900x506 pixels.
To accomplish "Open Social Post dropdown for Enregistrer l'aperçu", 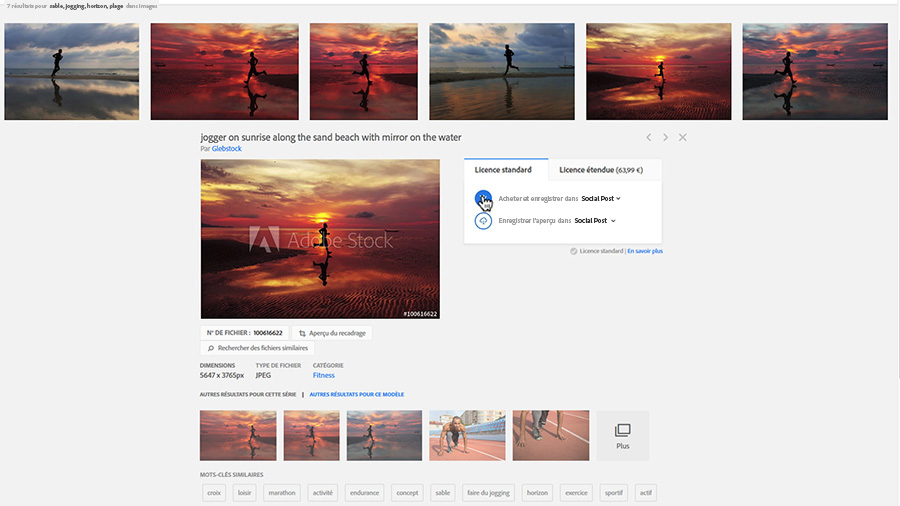I will pos(595,220).
